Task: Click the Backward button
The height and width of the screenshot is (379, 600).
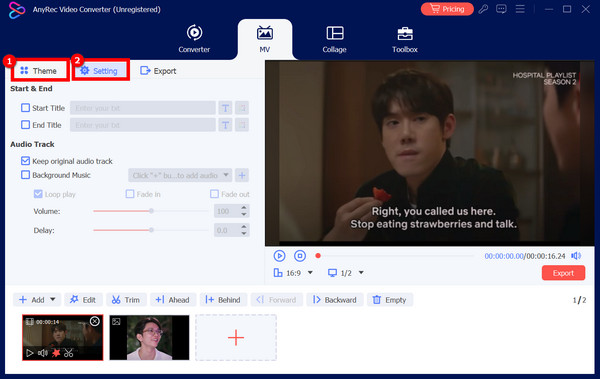Action: (335, 300)
